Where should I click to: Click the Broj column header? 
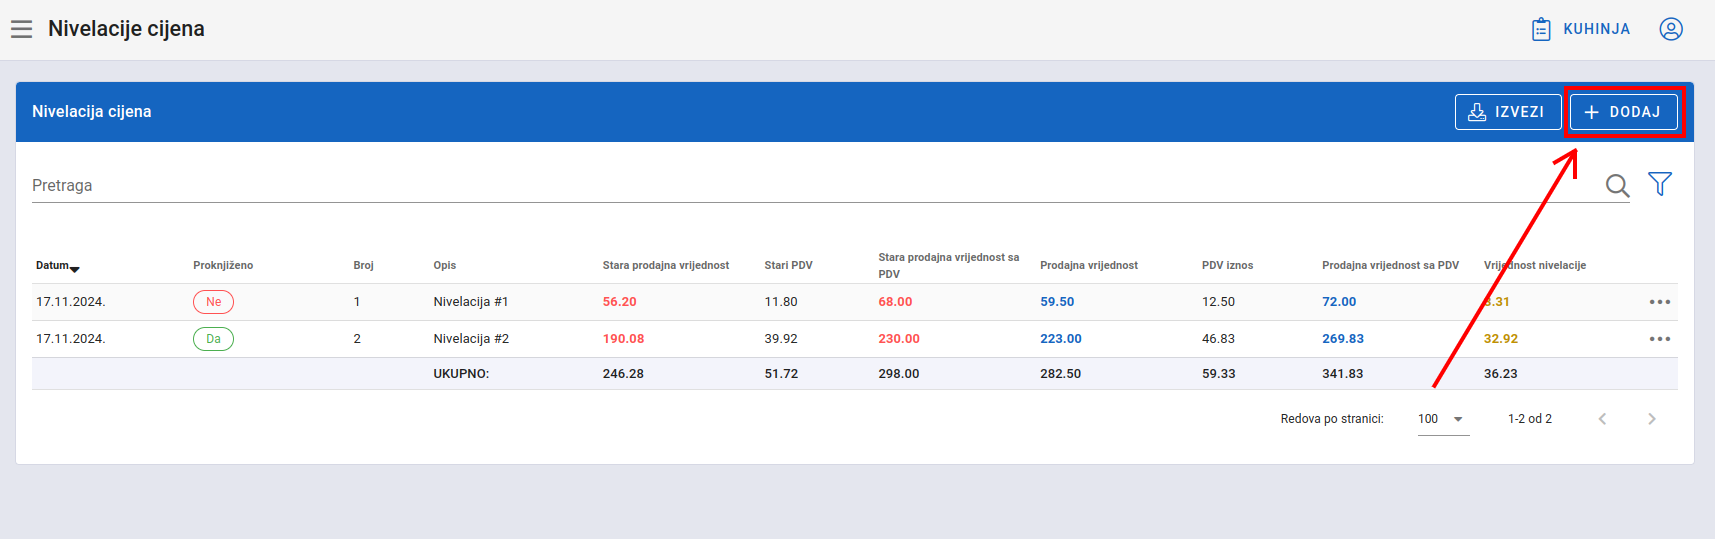click(x=363, y=266)
